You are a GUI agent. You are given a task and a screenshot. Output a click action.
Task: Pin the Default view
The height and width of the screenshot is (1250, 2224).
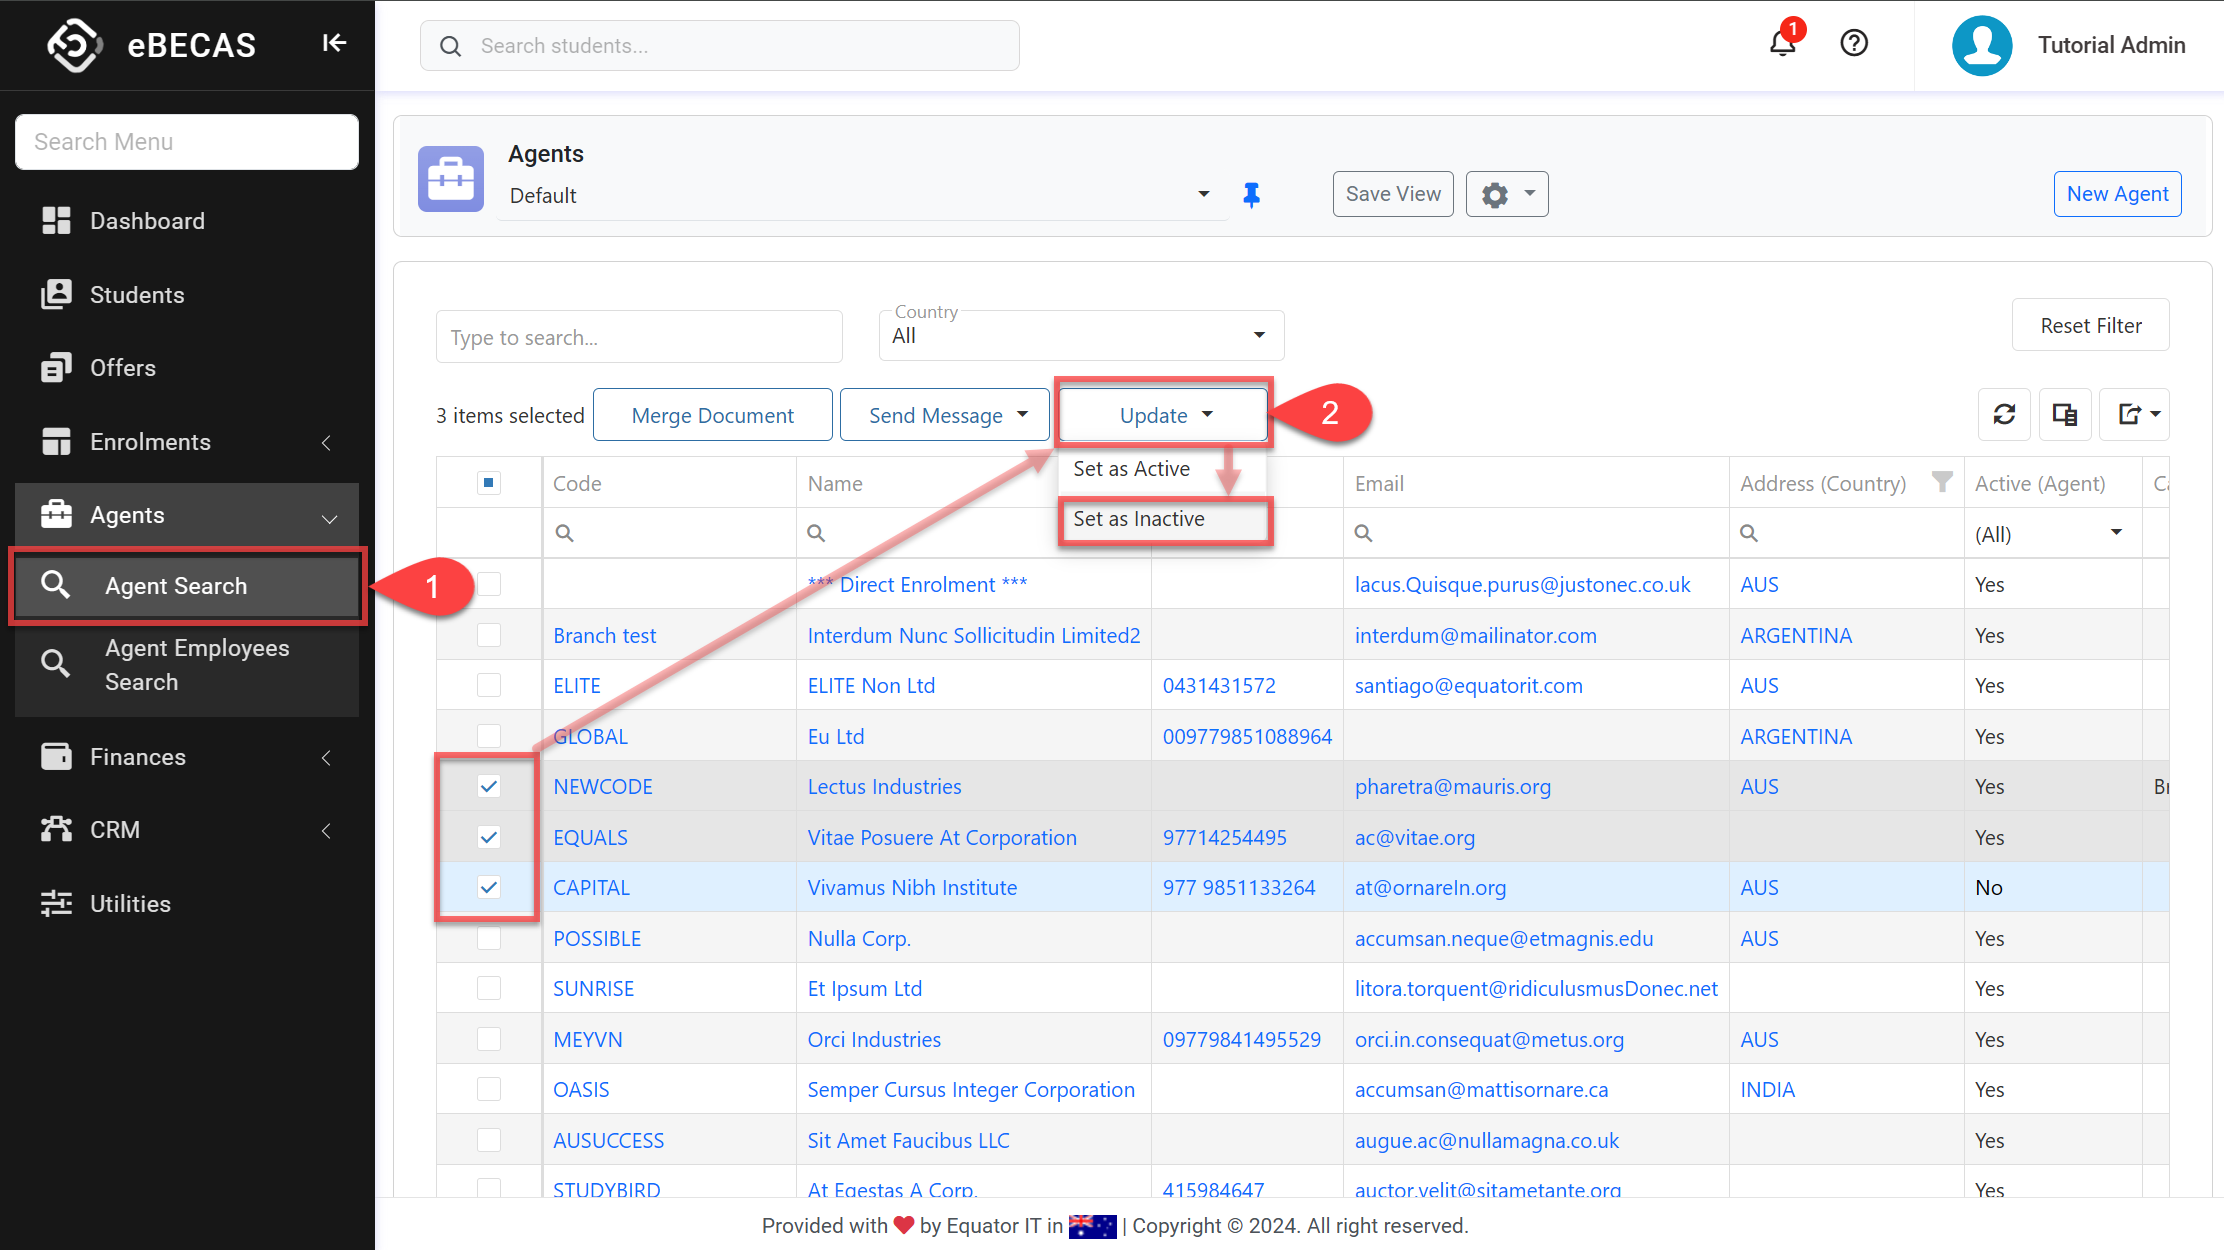click(1251, 195)
